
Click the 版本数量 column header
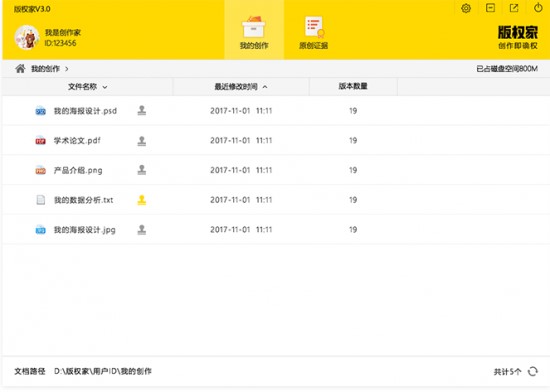[353, 86]
